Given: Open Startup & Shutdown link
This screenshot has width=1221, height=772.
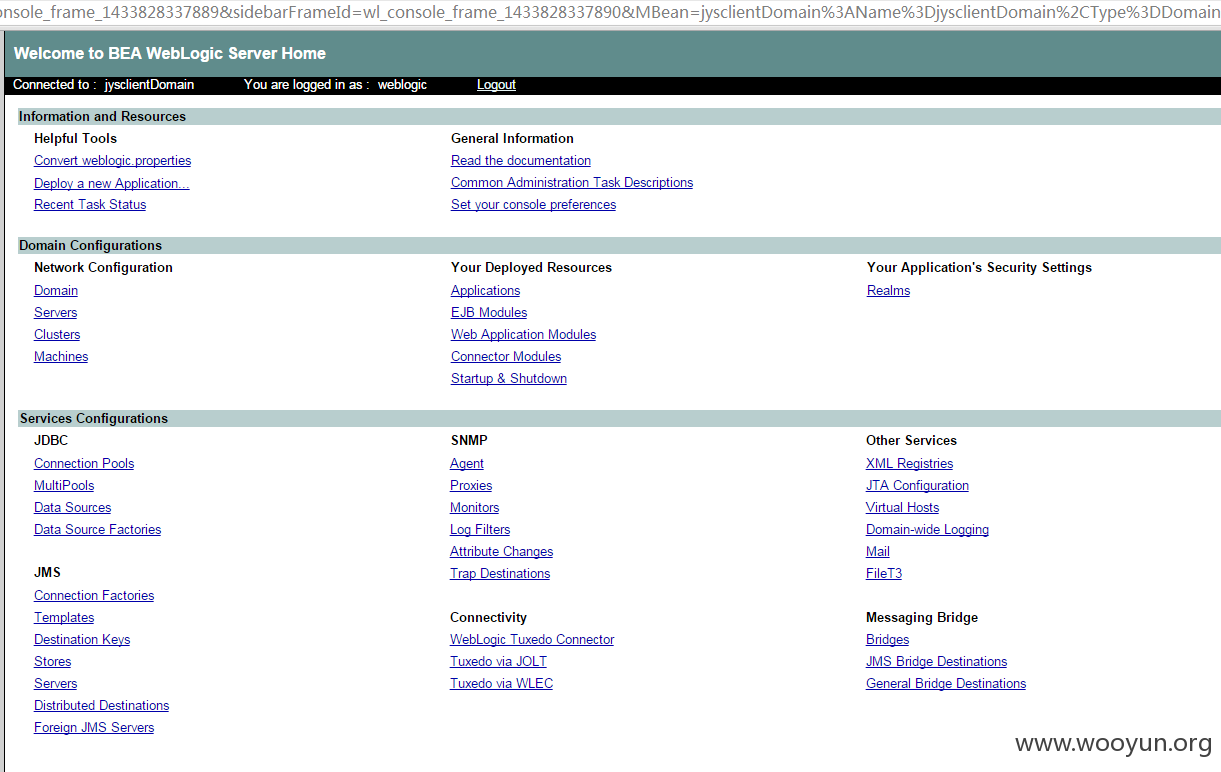Looking at the screenshot, I should (x=509, y=379).
